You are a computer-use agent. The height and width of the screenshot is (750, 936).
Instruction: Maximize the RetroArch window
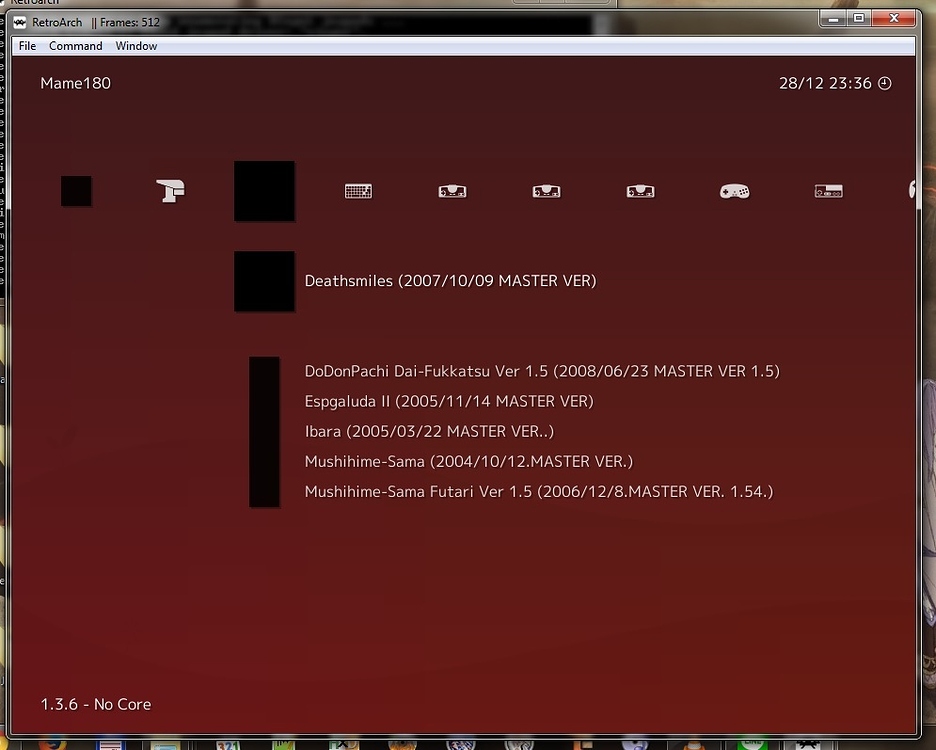coord(859,19)
